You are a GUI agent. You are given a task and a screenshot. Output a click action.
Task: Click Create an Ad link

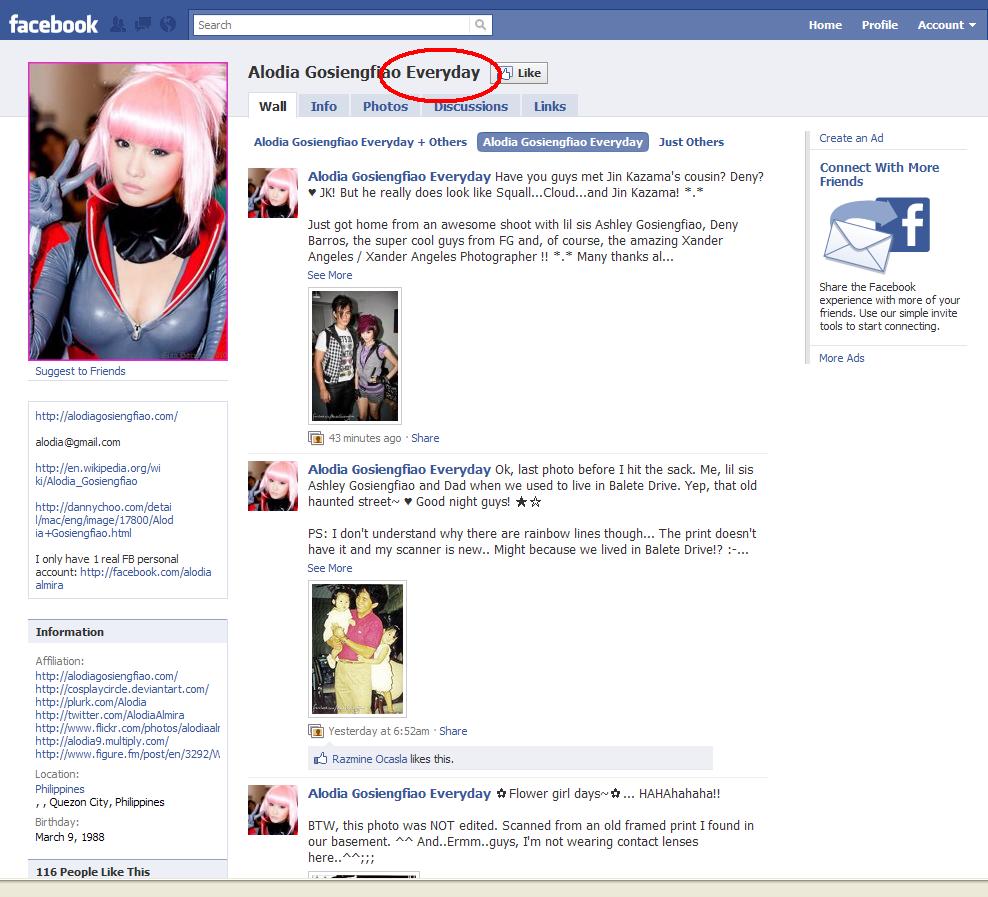(851, 138)
